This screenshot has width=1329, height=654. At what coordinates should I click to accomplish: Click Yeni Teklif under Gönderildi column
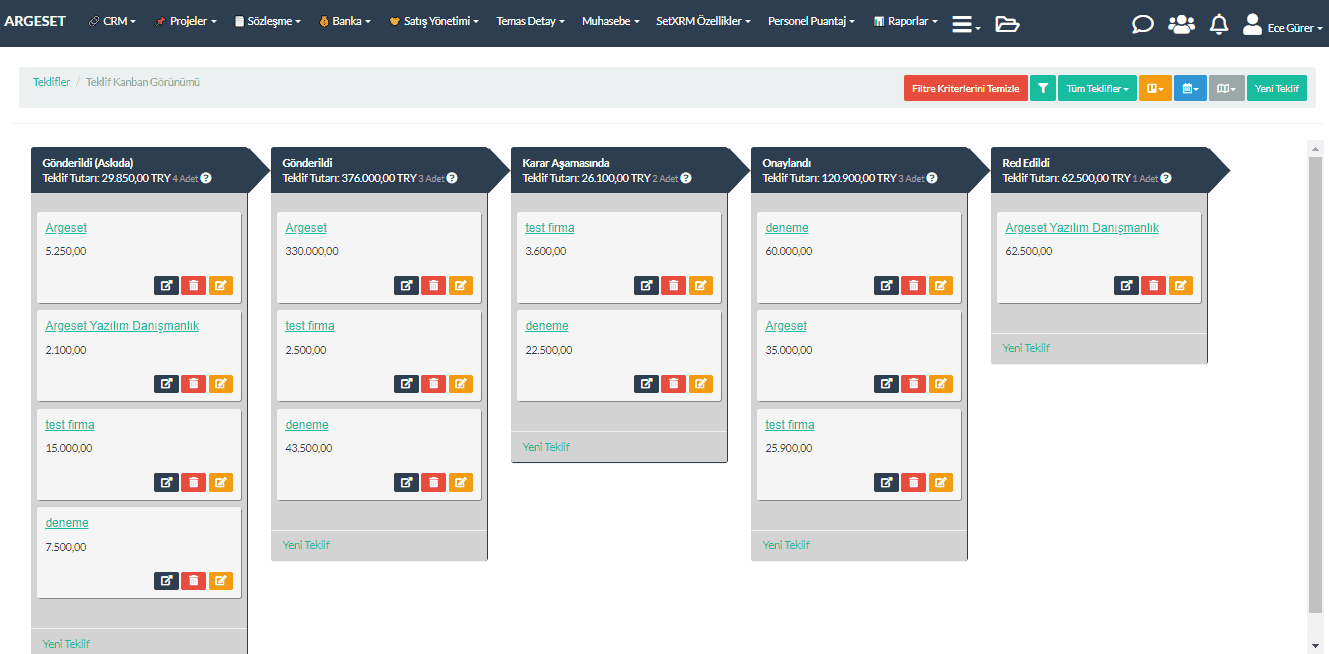click(306, 545)
